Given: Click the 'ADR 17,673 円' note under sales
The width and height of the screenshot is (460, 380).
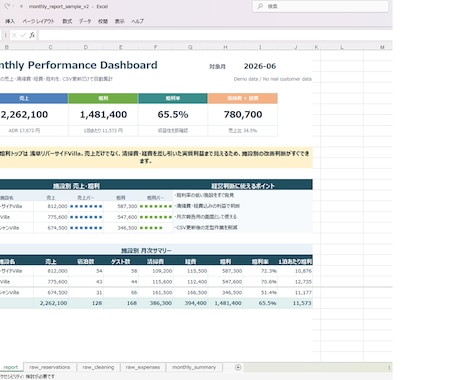Looking at the screenshot, I should (24, 131).
